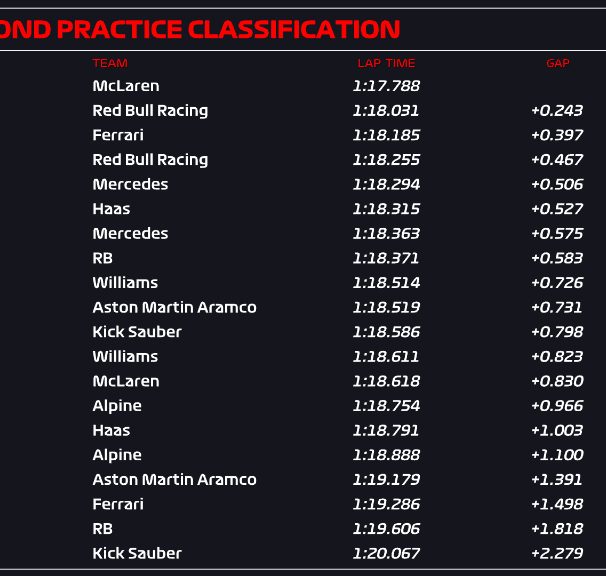
Task: Select the Red Bull Racing +0.243 gap
Action: [x=557, y=111]
